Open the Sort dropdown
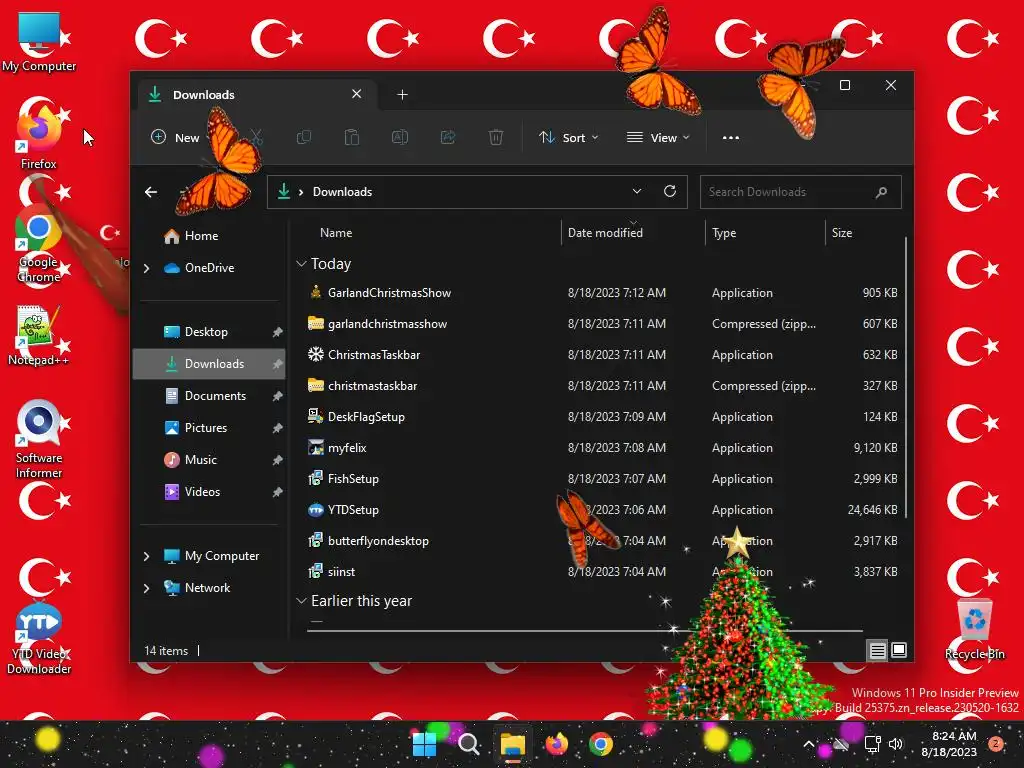1024x768 pixels. 568,137
